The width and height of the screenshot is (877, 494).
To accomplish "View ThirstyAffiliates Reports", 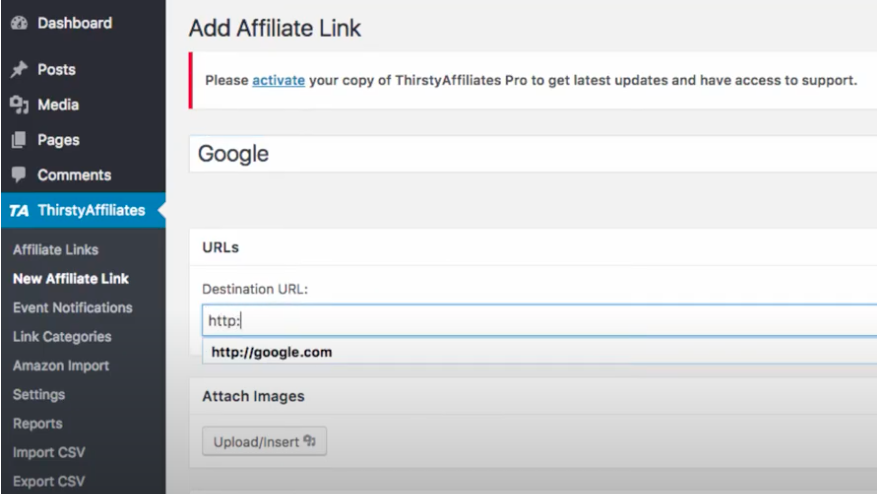I will (x=38, y=424).
